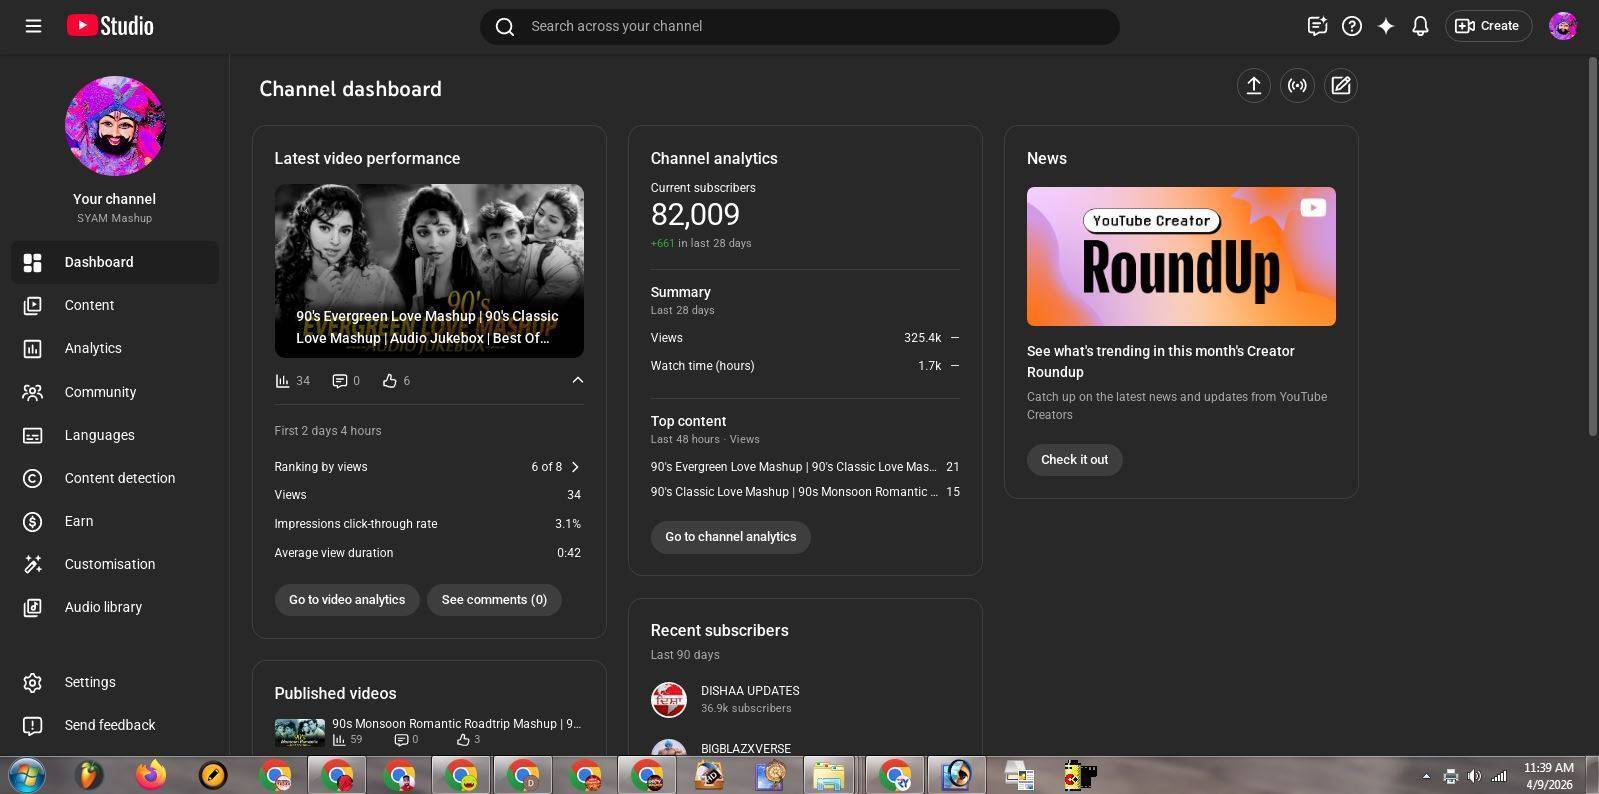Click Go to channel analytics button

730,537
